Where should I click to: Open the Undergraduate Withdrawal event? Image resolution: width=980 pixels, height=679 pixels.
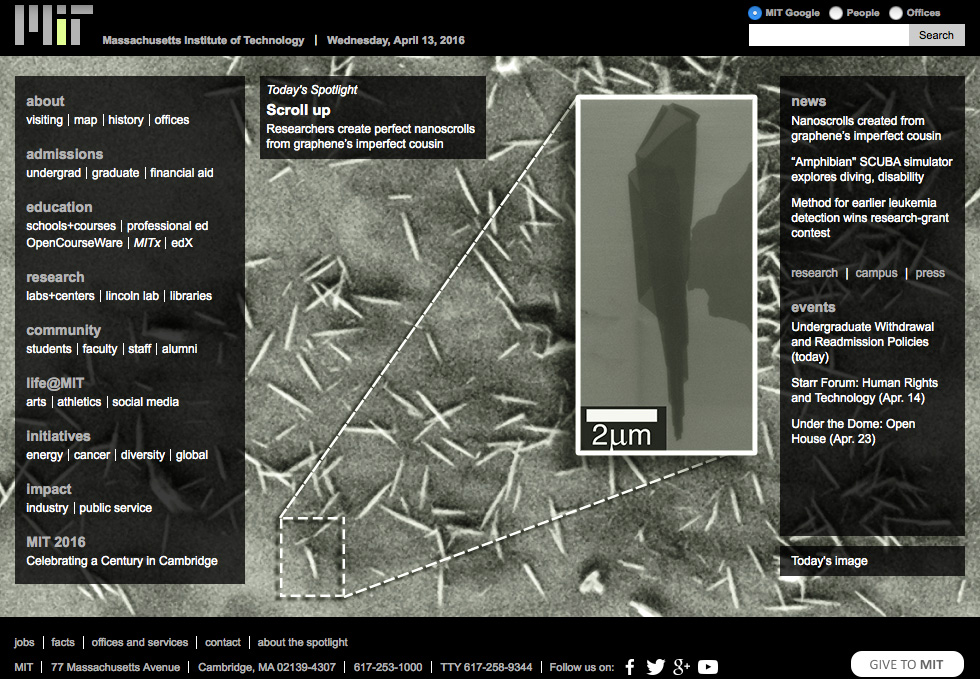[x=862, y=342]
